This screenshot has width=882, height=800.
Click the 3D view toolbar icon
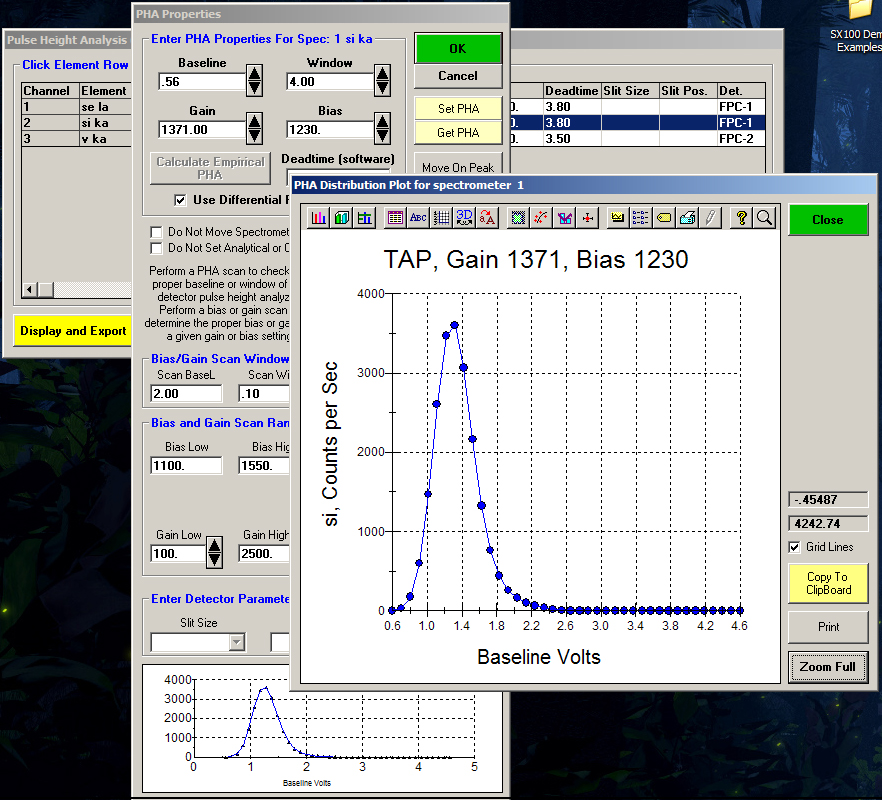tap(464, 217)
